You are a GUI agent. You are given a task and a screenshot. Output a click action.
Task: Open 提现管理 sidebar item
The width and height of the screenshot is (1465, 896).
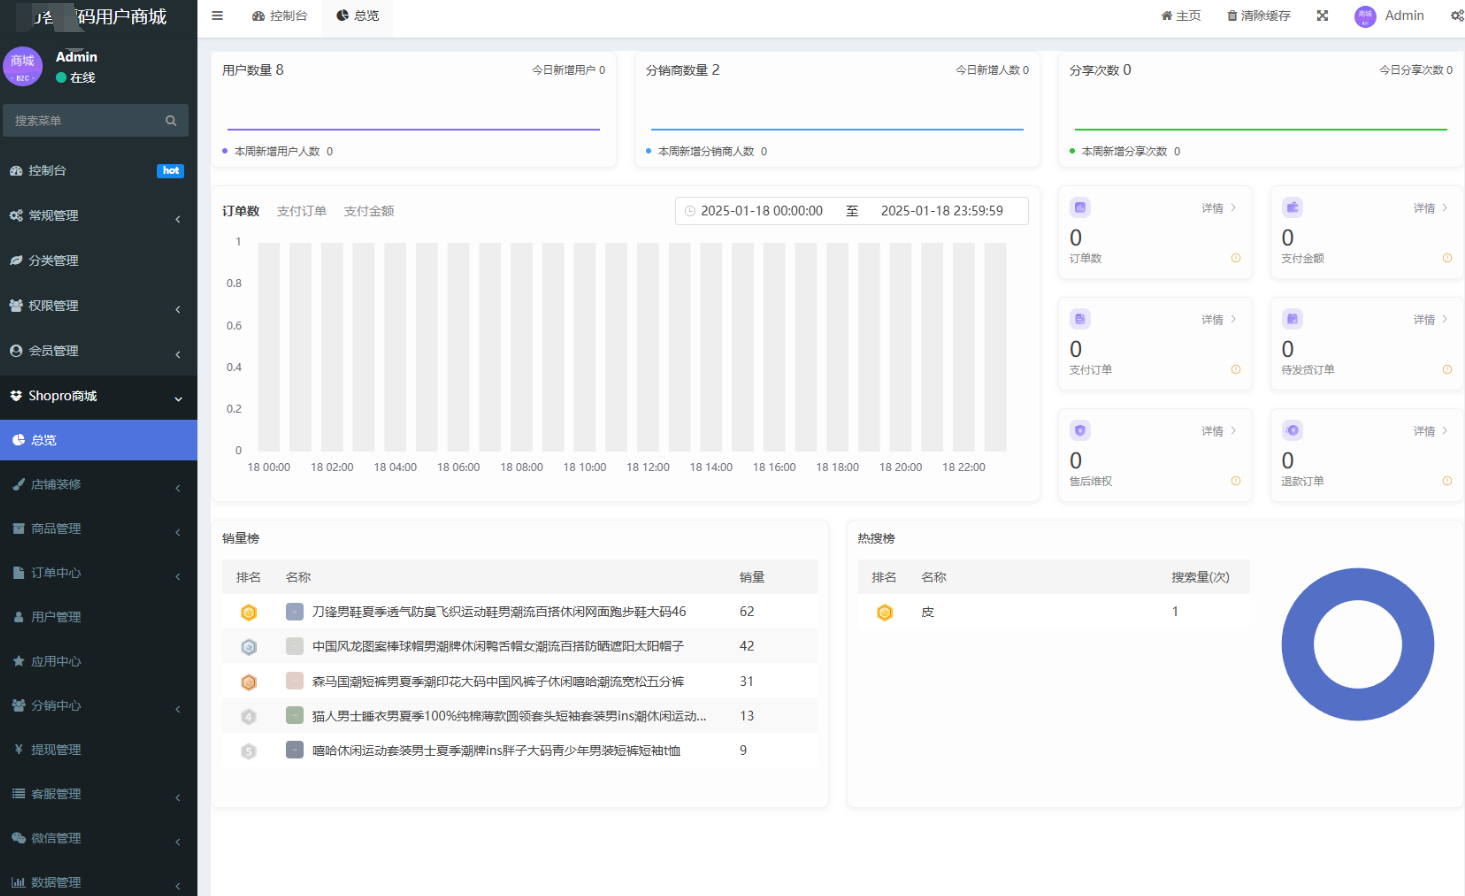pyautogui.click(x=98, y=750)
